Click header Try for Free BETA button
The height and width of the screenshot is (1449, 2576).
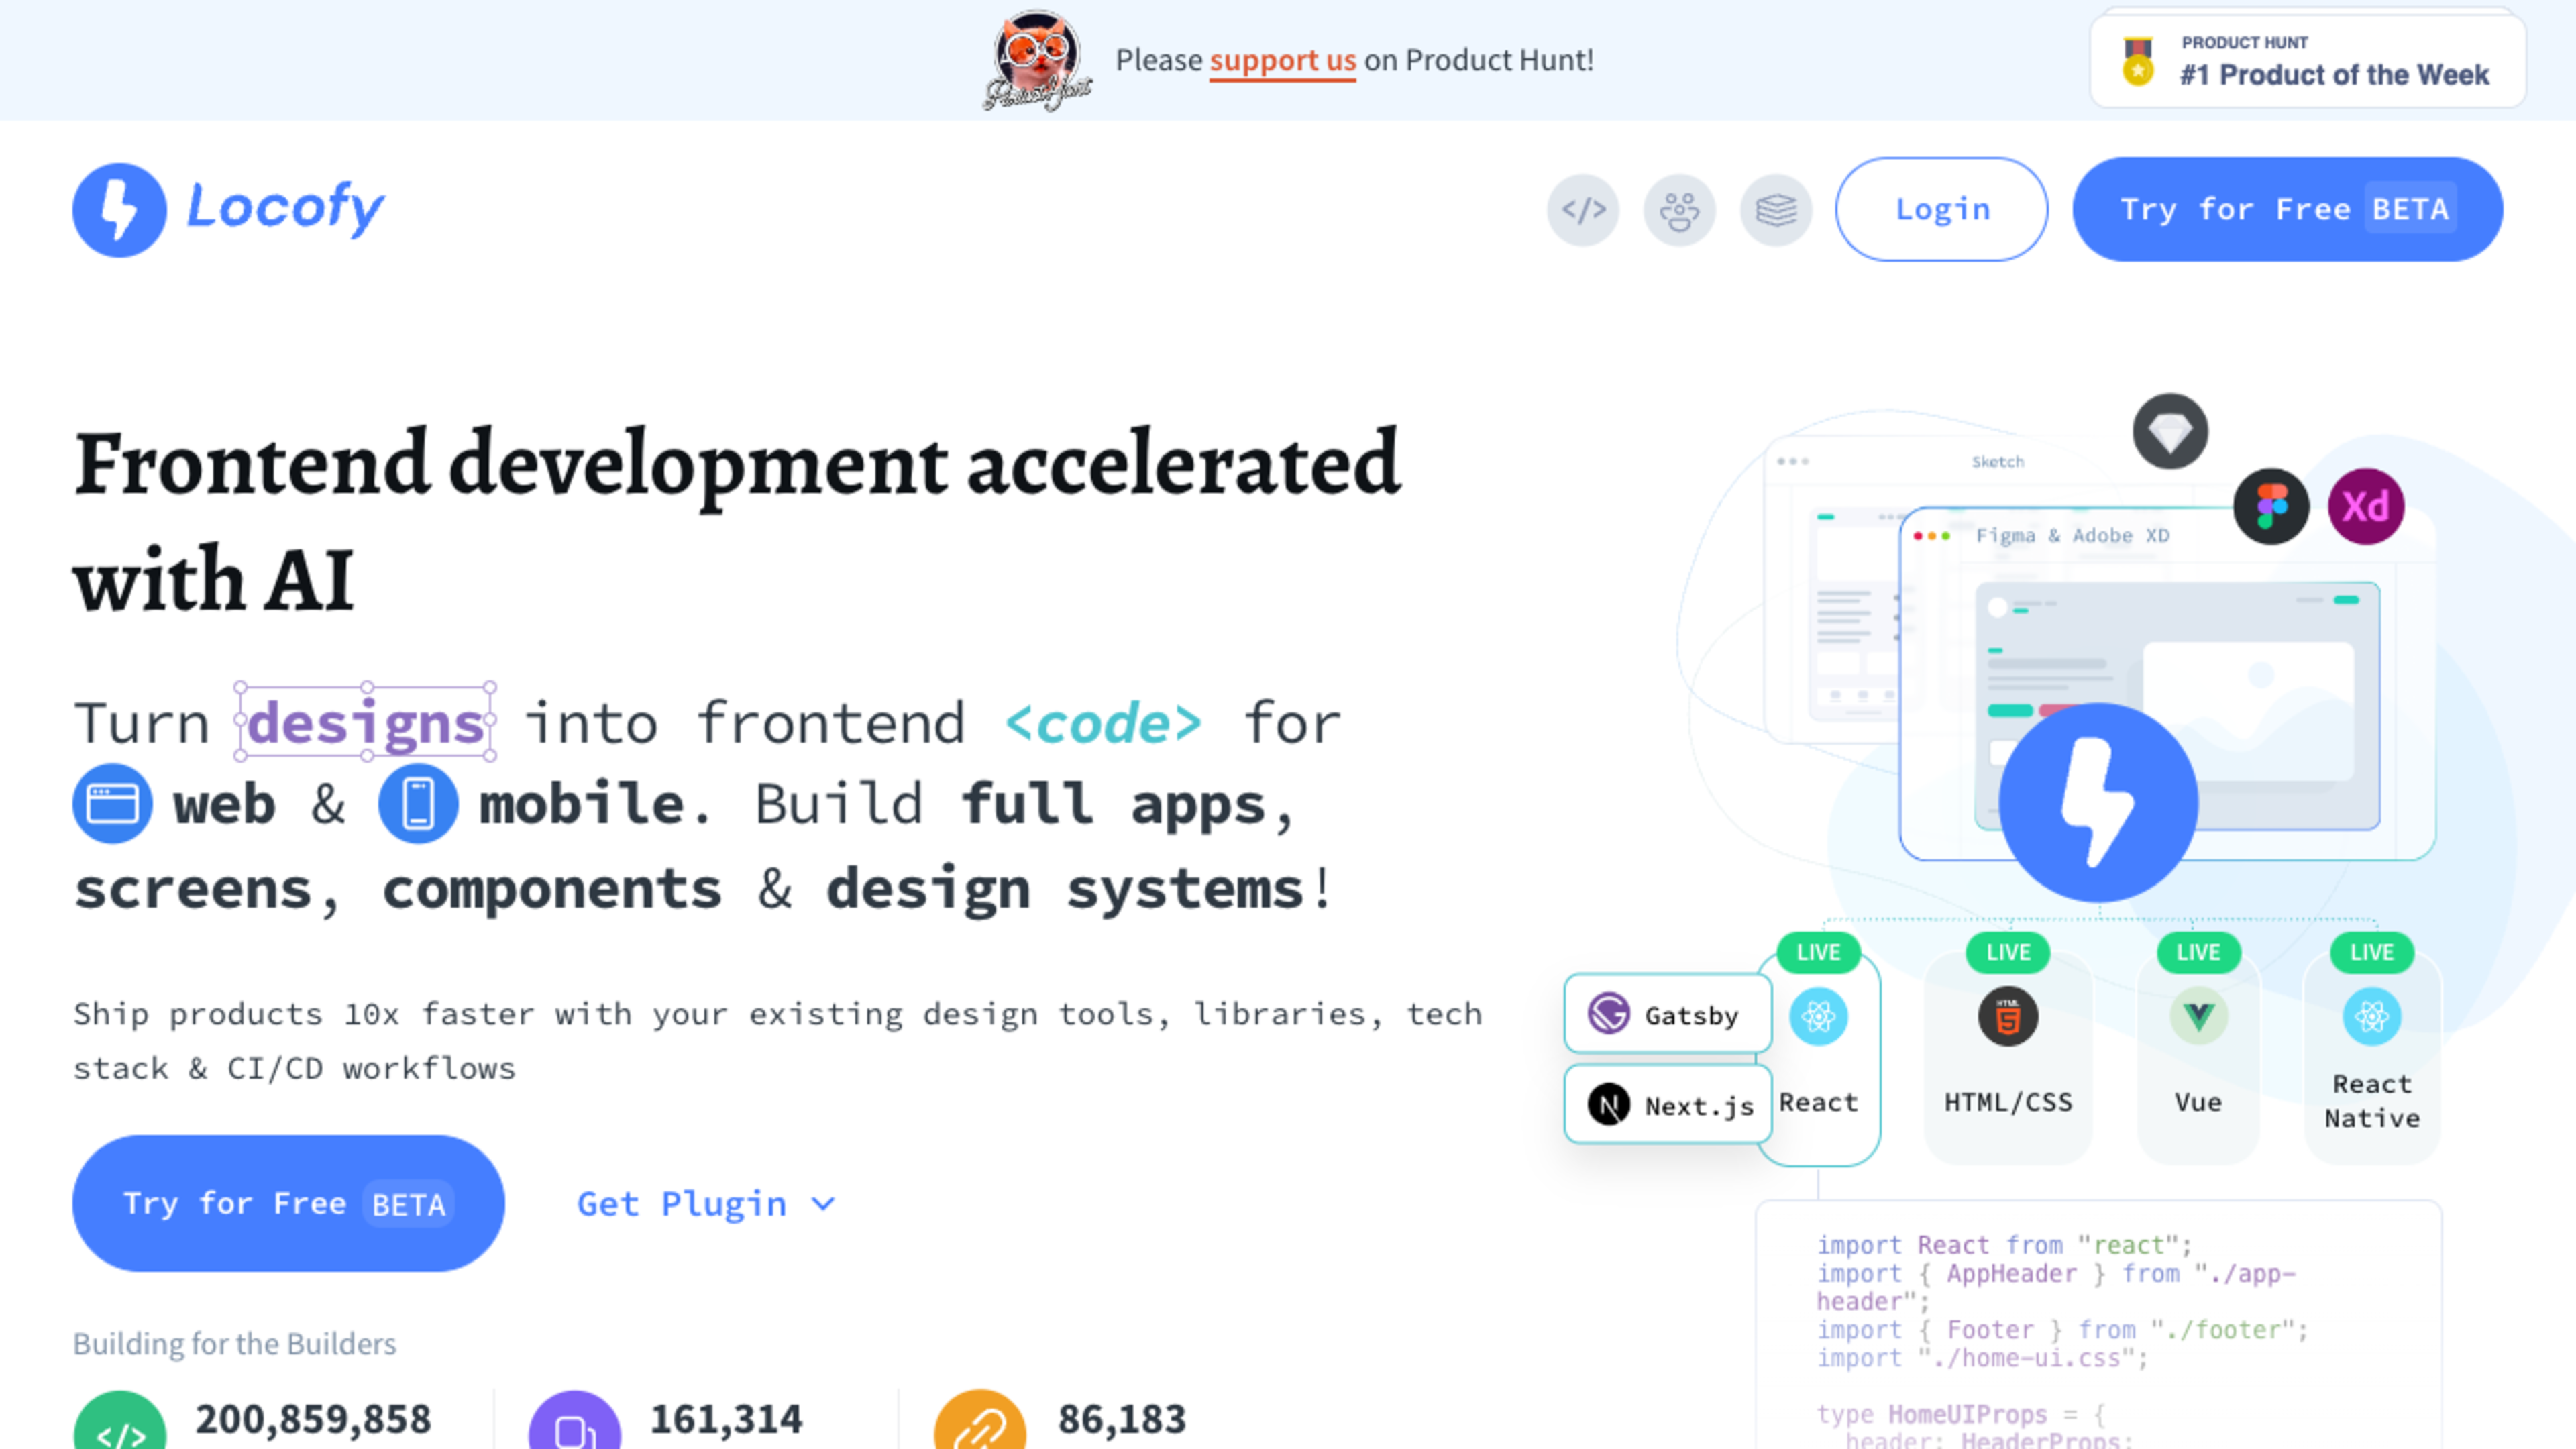pyautogui.click(x=2287, y=210)
